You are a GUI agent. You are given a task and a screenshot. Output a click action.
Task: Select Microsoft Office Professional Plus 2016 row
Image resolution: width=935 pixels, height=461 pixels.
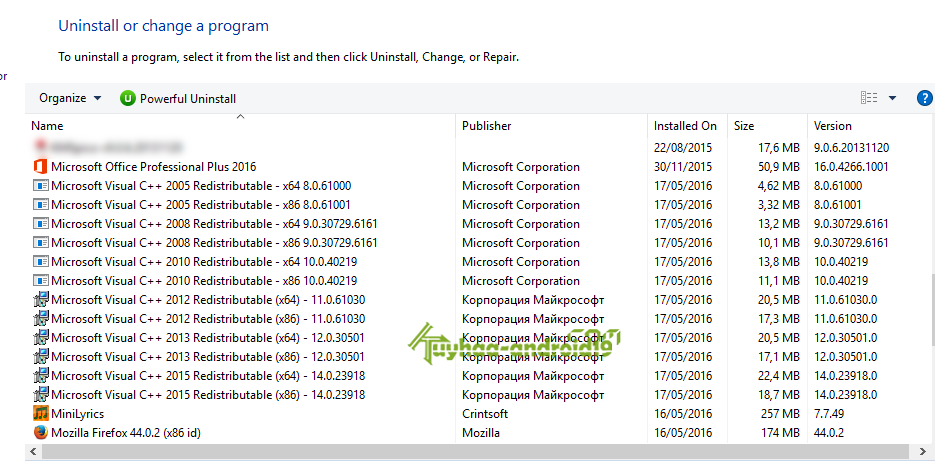[x=480, y=167]
